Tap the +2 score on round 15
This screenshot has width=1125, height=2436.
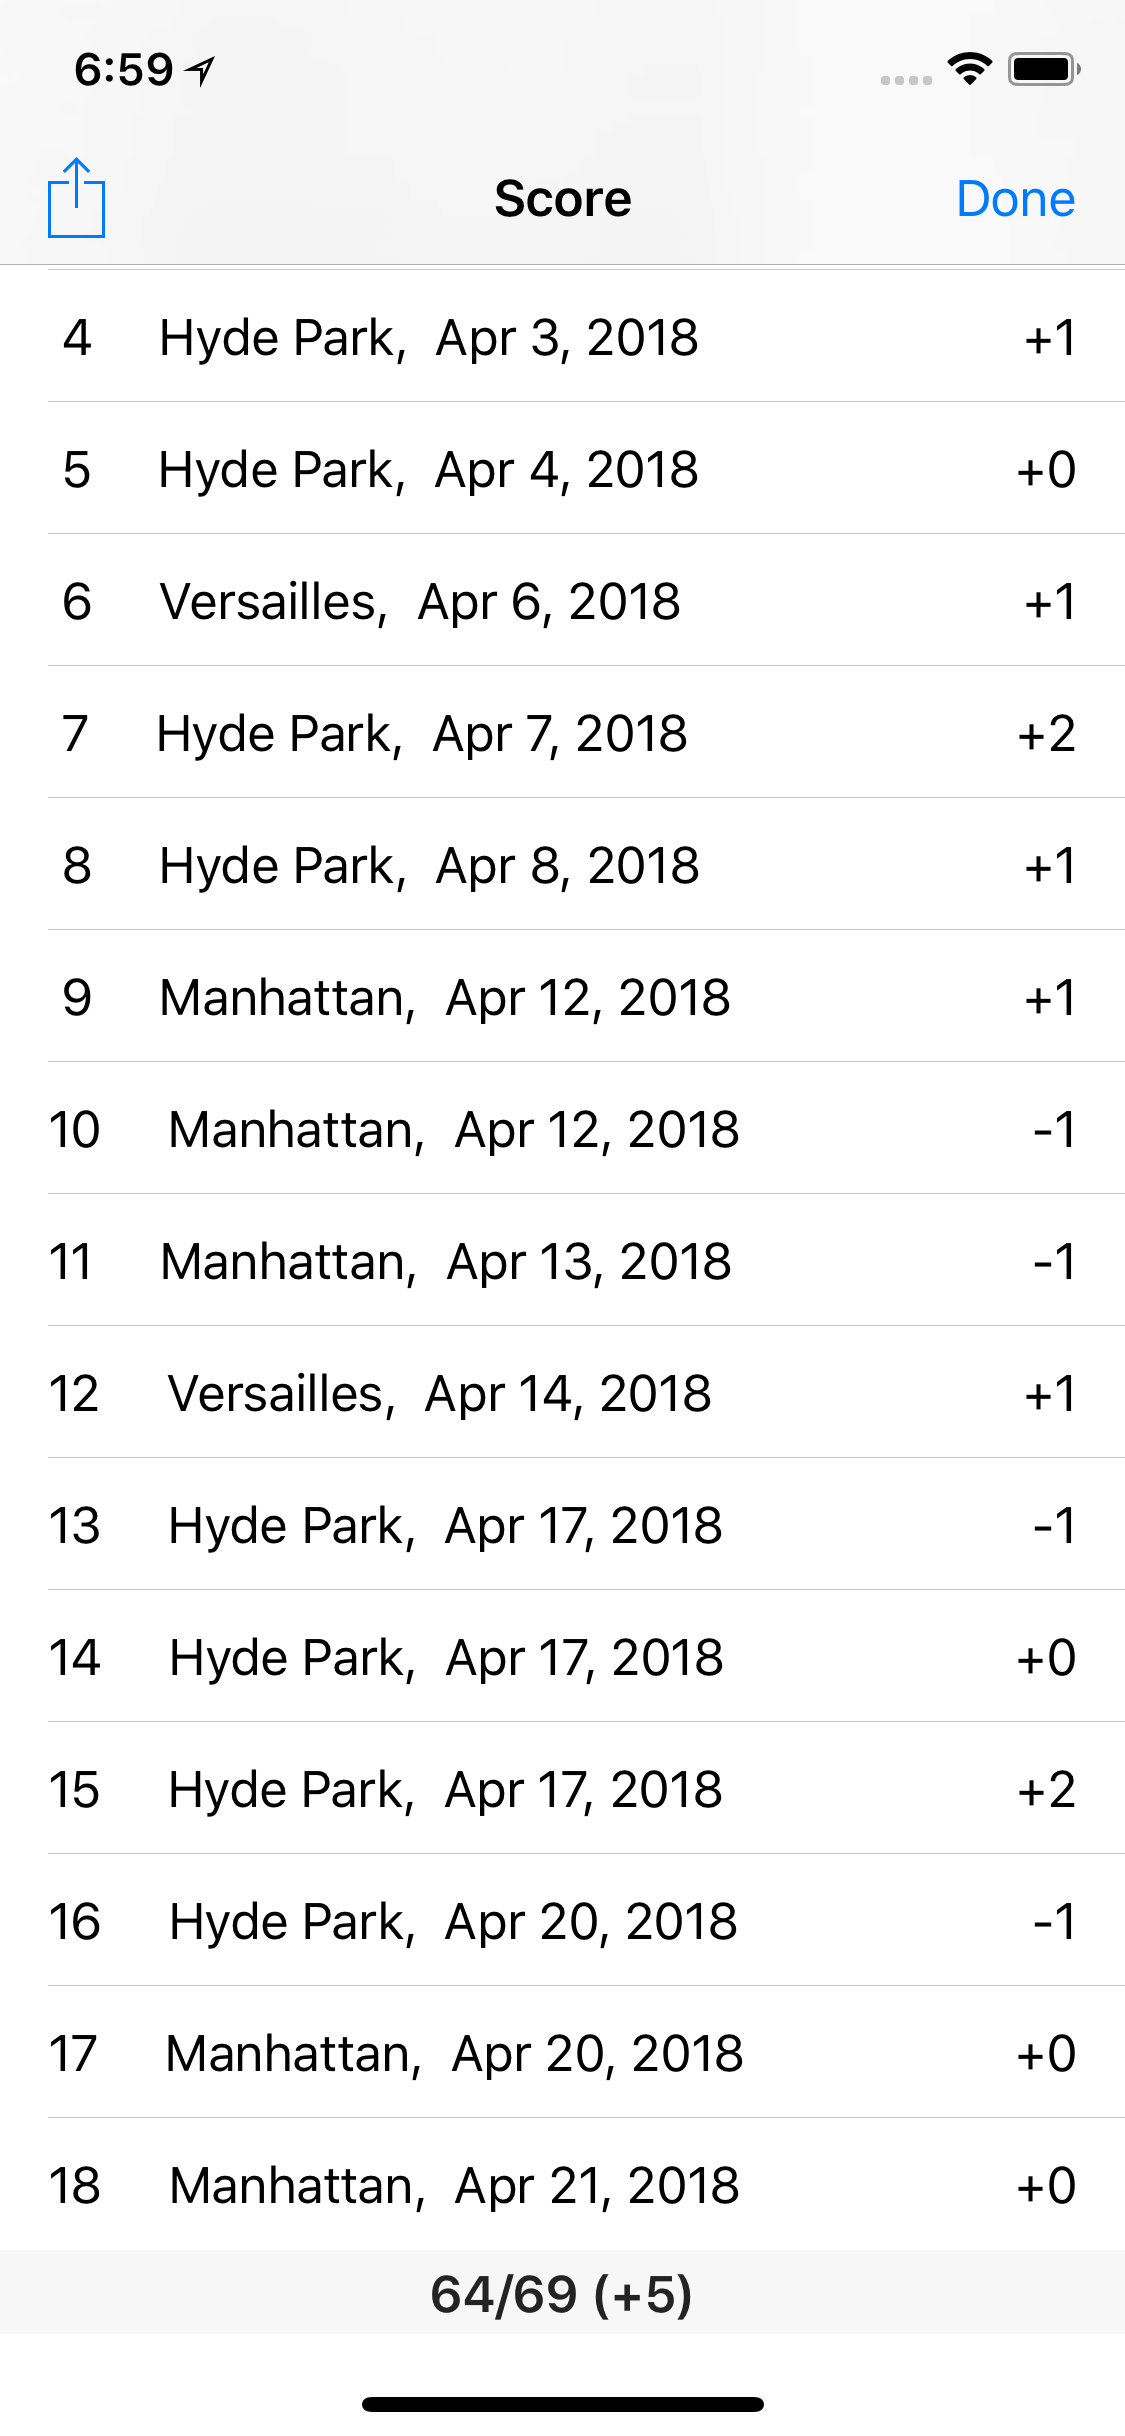pyautogui.click(x=1046, y=1790)
